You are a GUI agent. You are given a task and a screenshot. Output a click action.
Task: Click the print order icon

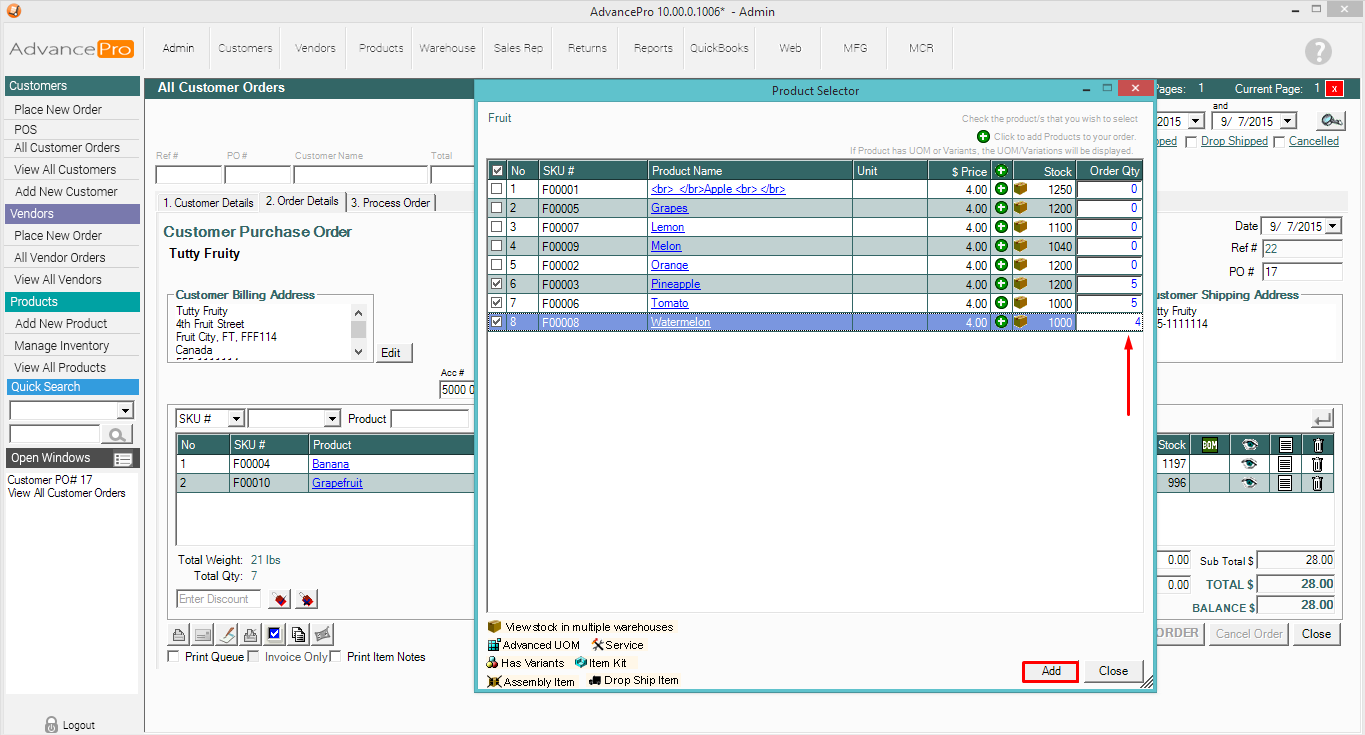coord(179,634)
